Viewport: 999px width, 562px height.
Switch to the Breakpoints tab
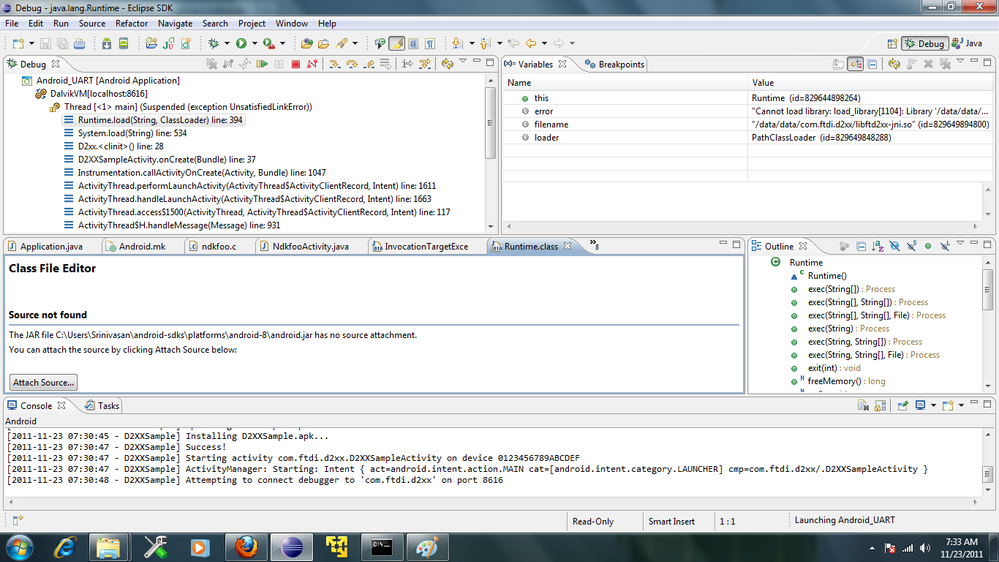click(x=615, y=64)
